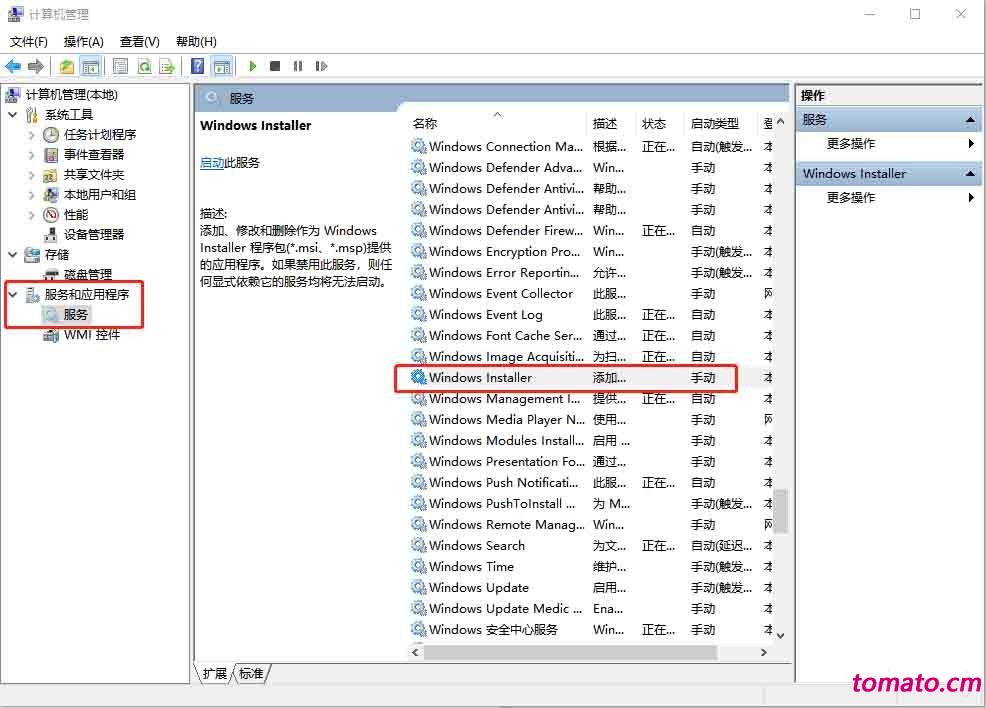
Task: Open the 查看(V) menu
Action: [140, 41]
